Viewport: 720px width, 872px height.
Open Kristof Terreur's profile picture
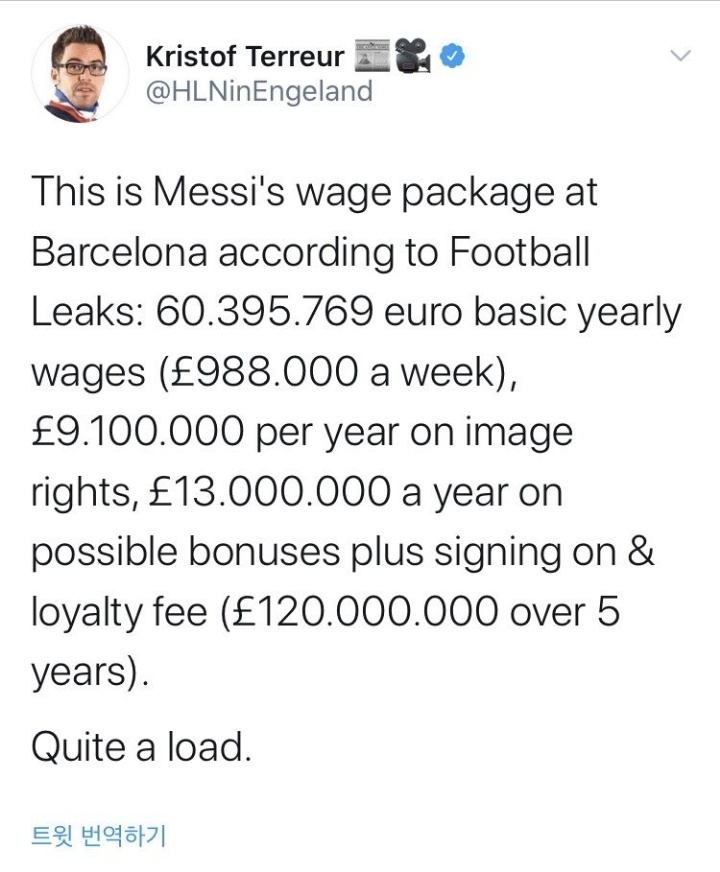coord(80,73)
